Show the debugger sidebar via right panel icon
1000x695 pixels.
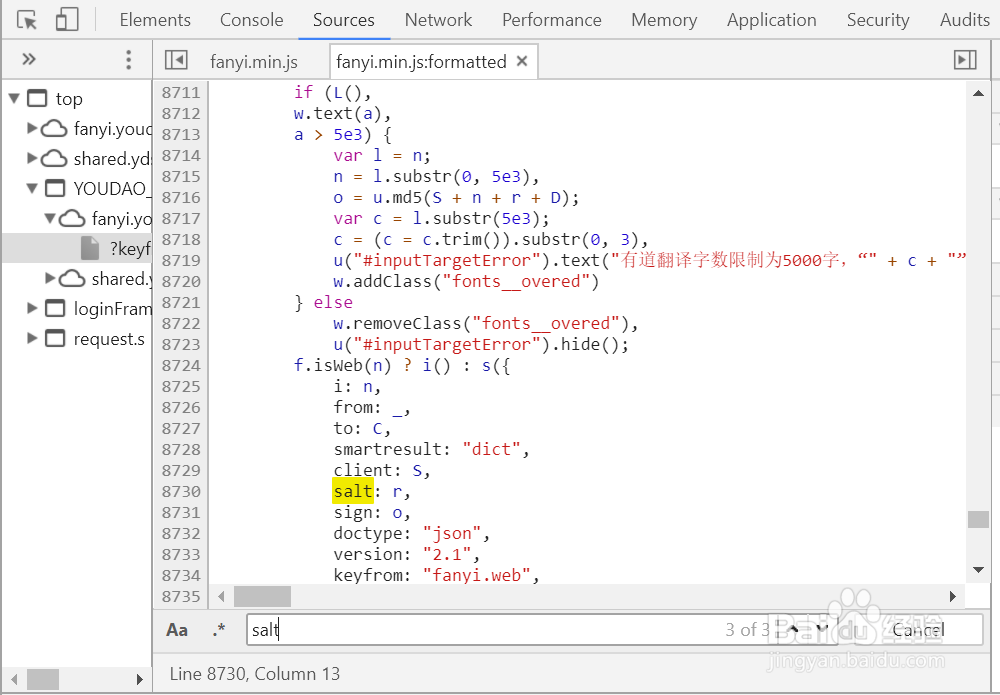coord(964,60)
